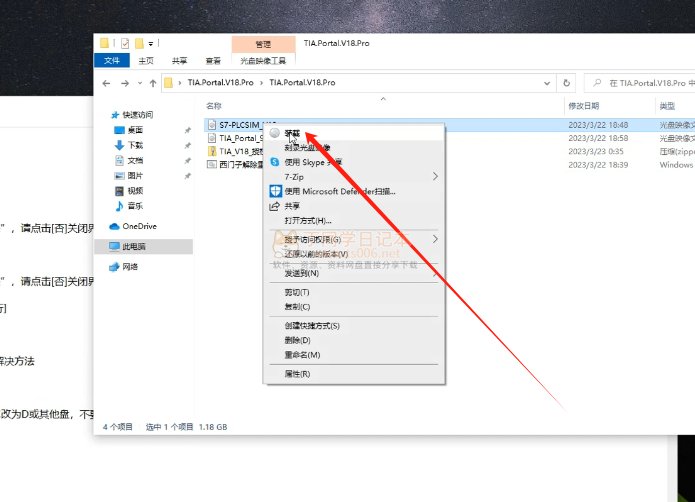Click 使用 Skype 共享 menu entry
This screenshot has width=695, height=502.
coord(355,162)
